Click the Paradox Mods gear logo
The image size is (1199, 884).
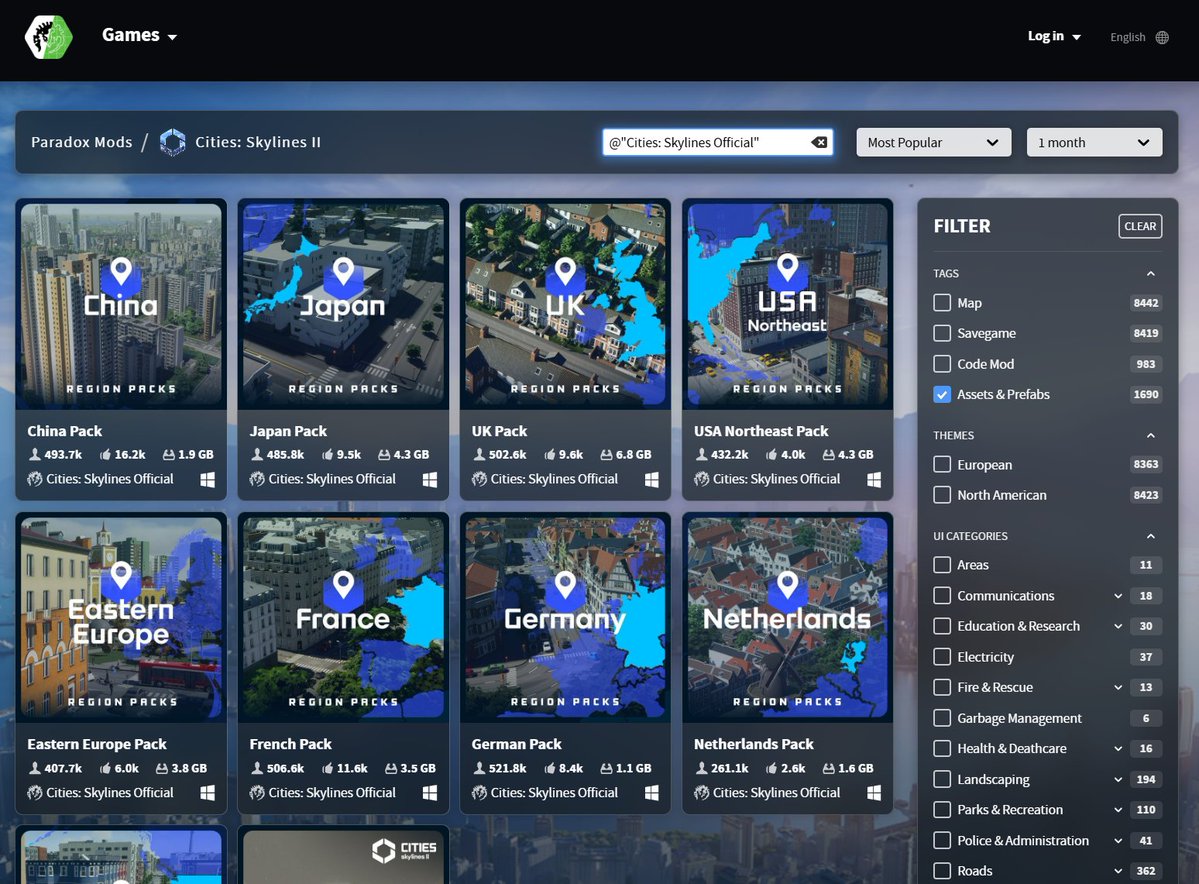click(x=47, y=37)
